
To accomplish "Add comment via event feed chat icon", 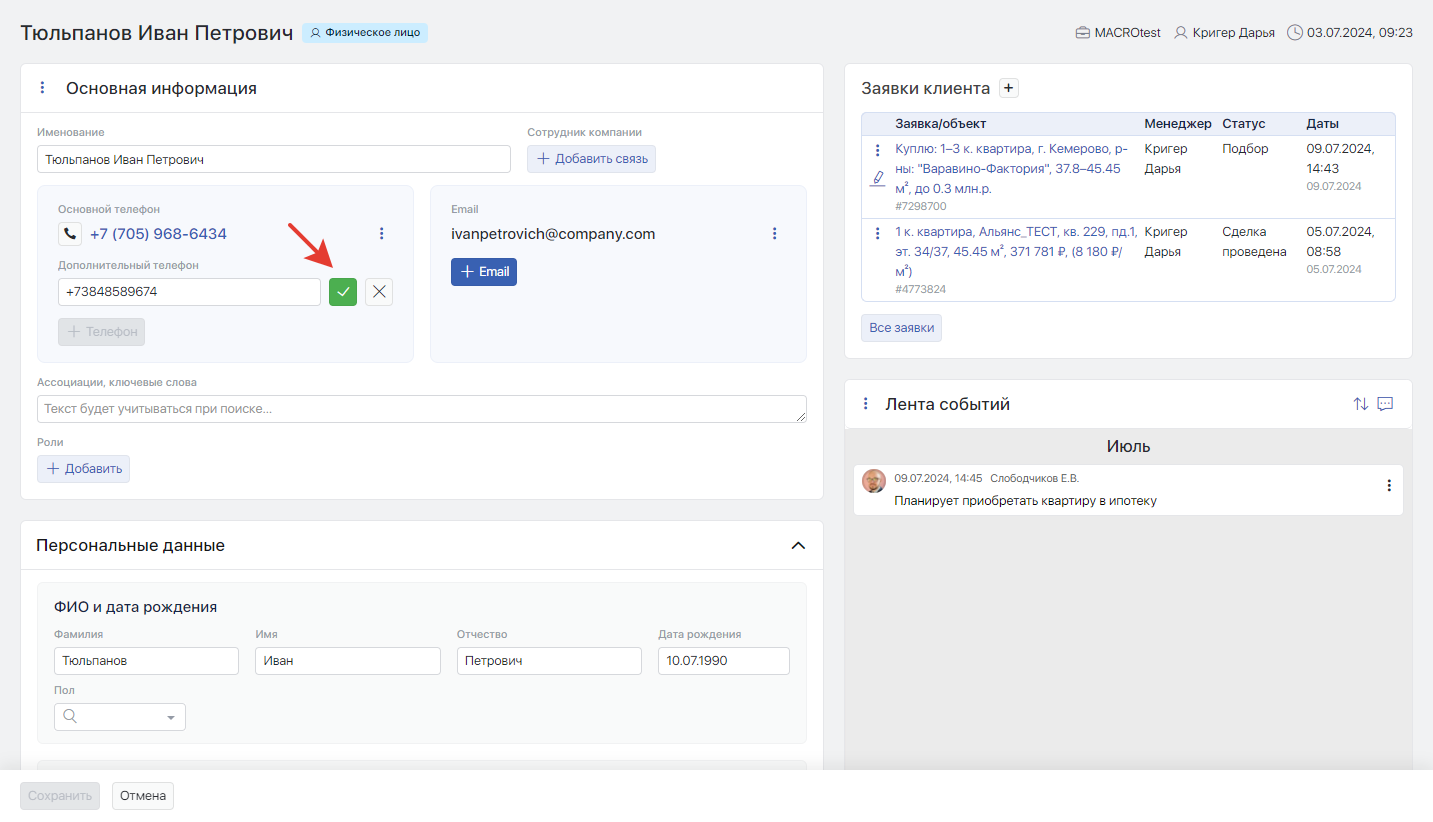I will 1385,404.
